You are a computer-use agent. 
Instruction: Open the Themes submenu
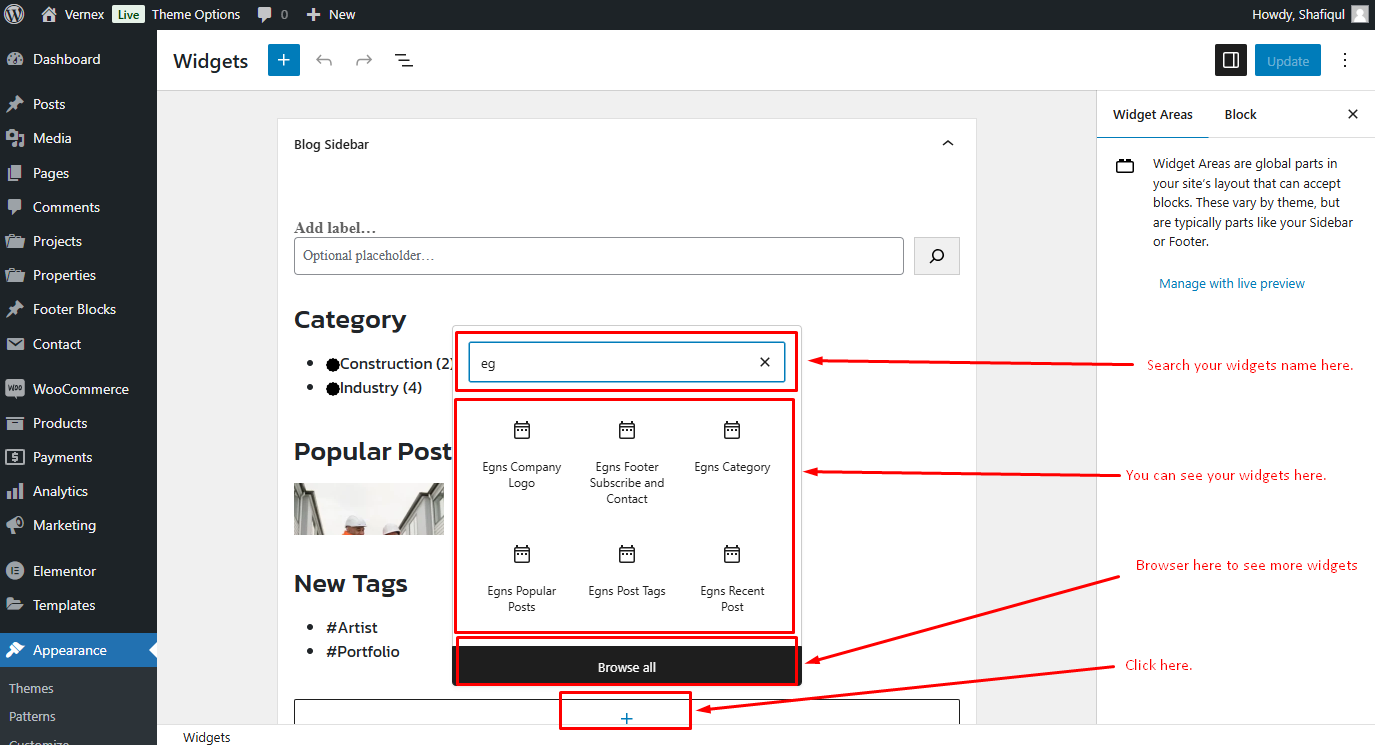click(x=31, y=688)
